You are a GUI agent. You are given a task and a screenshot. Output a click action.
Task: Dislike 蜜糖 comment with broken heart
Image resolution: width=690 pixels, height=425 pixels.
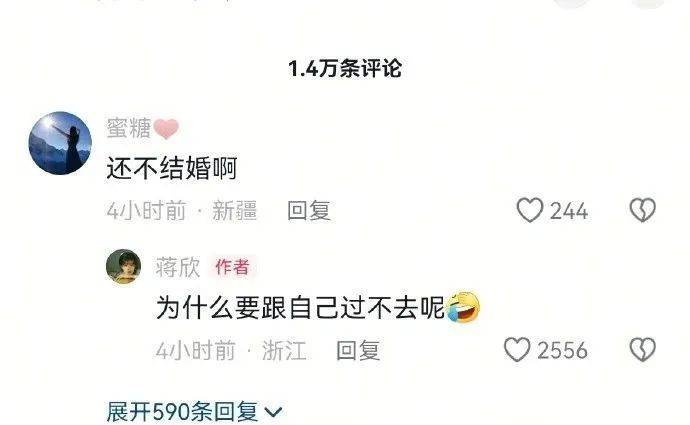pos(643,210)
